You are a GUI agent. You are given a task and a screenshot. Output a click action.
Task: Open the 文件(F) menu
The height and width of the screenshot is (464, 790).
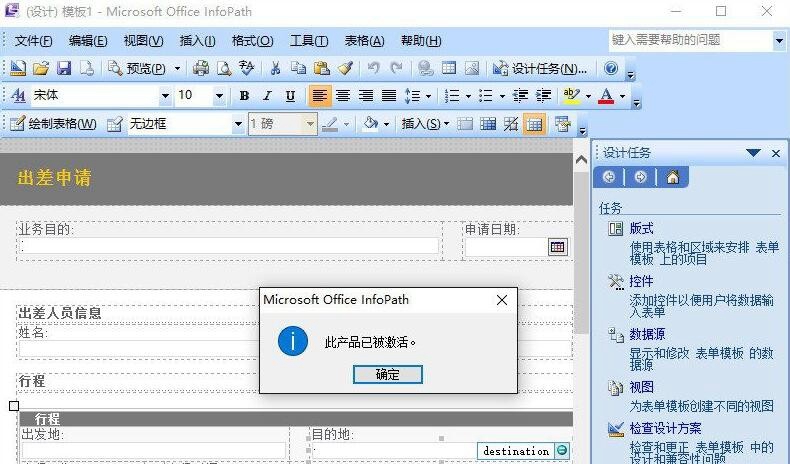[x=33, y=41]
